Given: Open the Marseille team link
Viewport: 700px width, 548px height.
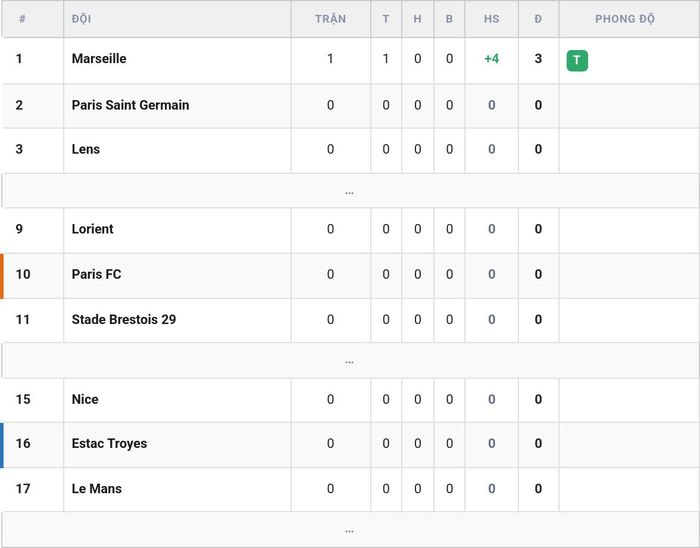Looking at the screenshot, I should click(99, 58).
